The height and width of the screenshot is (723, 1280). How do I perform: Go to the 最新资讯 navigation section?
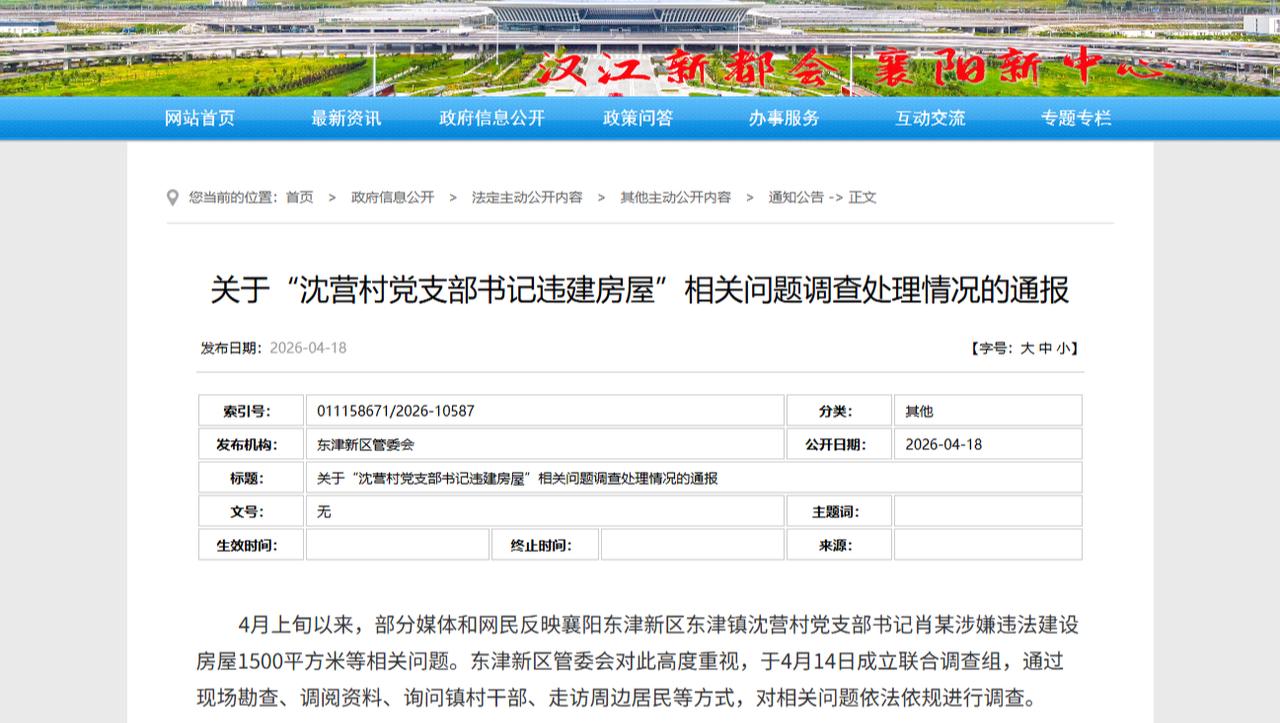click(346, 118)
